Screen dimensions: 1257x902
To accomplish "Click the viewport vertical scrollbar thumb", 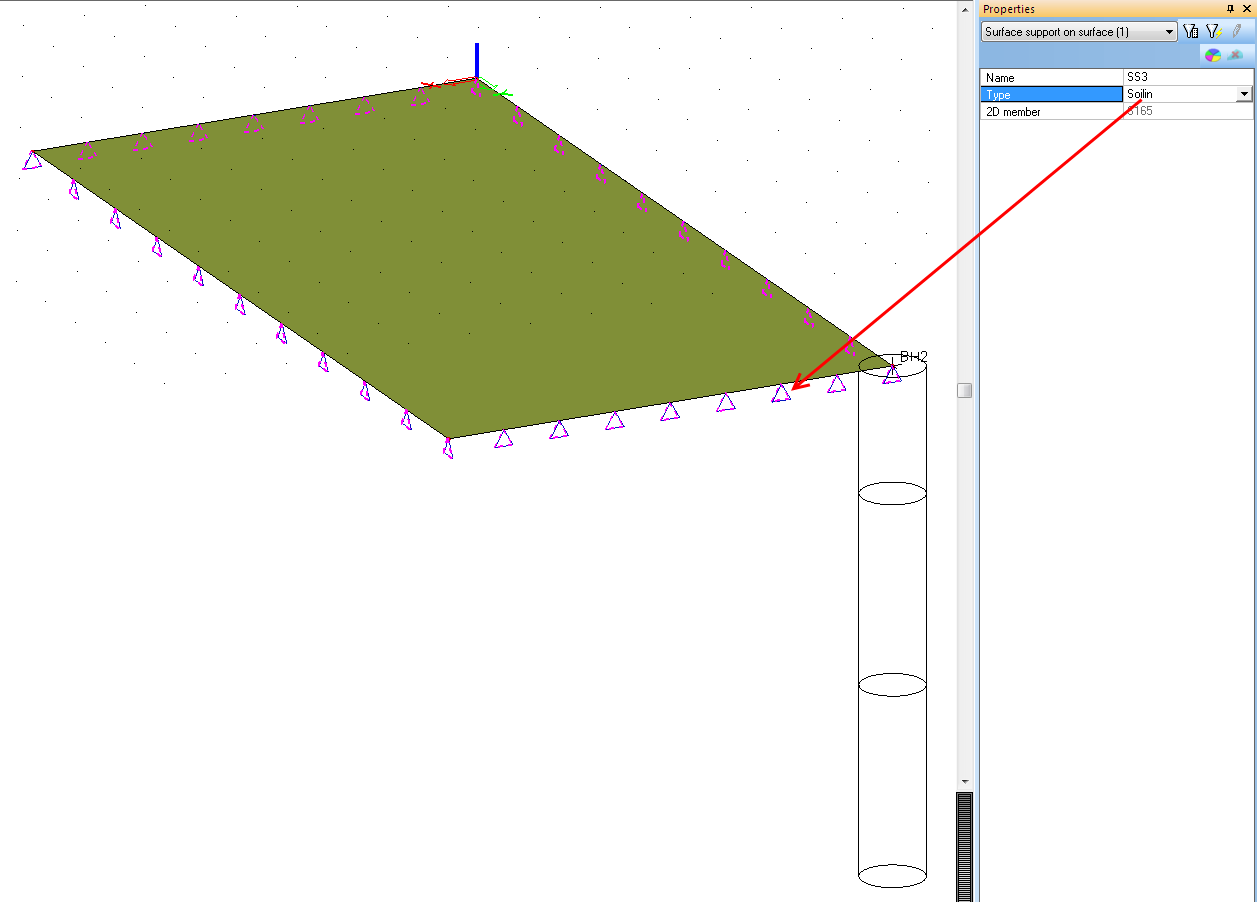I will coord(964,390).
